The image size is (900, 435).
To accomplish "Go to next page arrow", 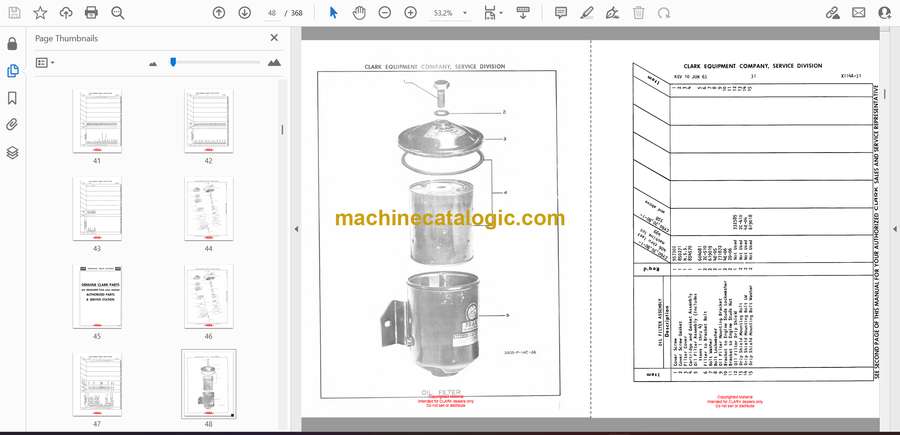I will (245, 13).
